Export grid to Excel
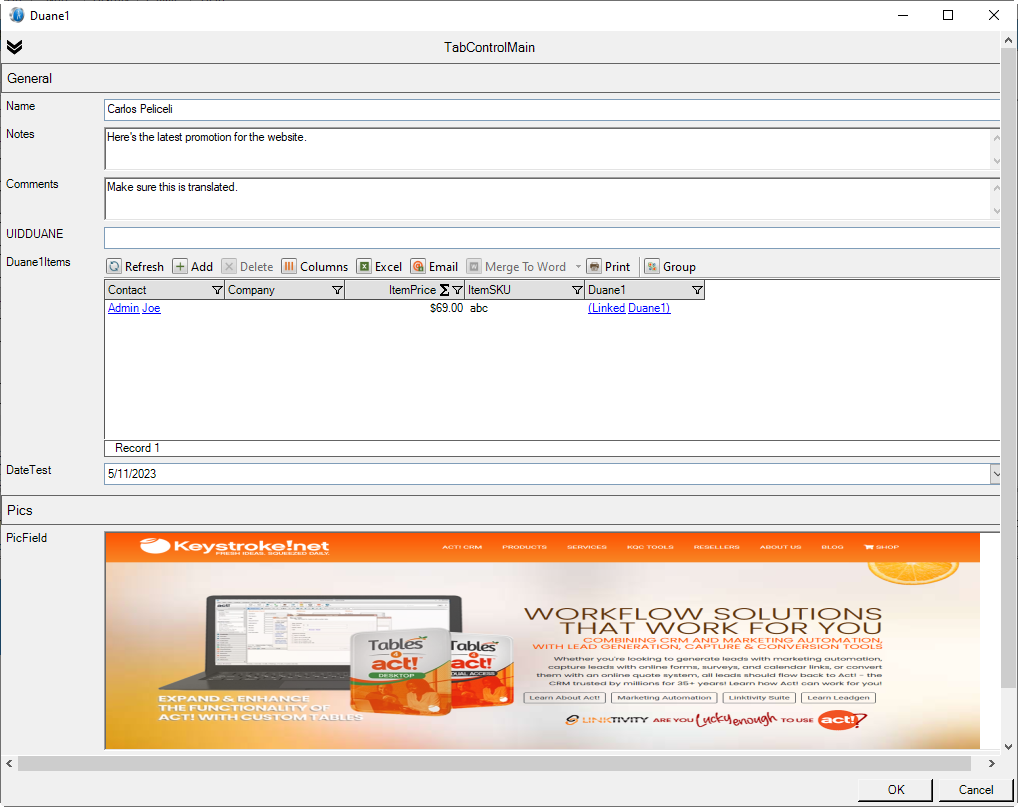1018x807 pixels. click(379, 266)
